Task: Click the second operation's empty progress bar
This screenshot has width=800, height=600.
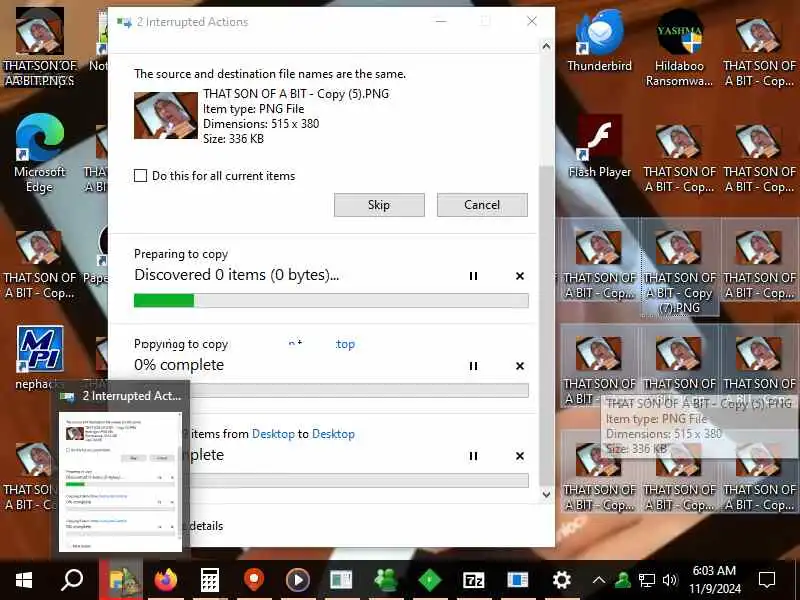Action: [359, 390]
